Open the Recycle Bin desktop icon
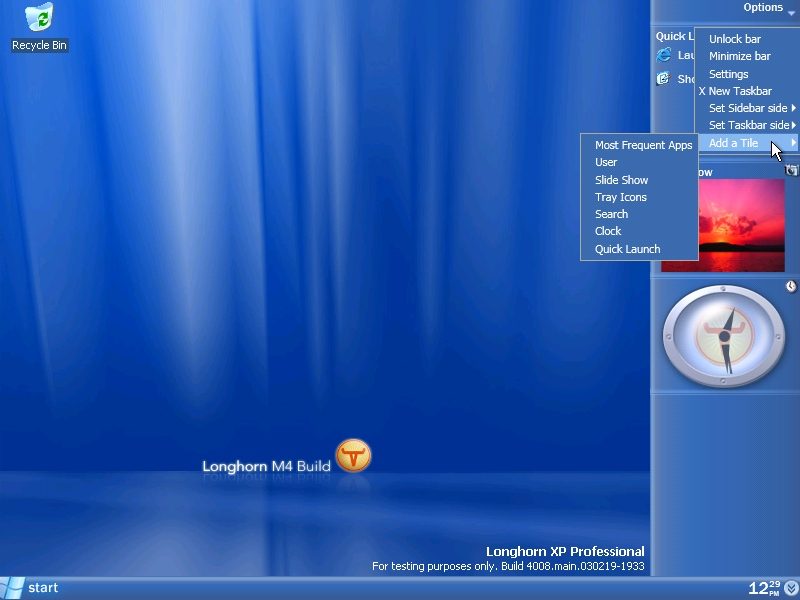 pyautogui.click(x=39, y=27)
